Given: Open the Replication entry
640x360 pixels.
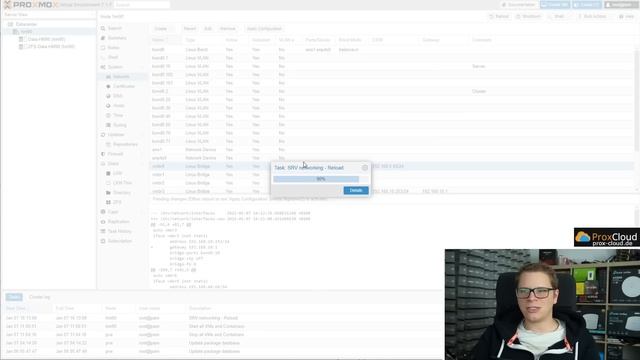Looking at the screenshot, I should pyautogui.click(x=118, y=222).
